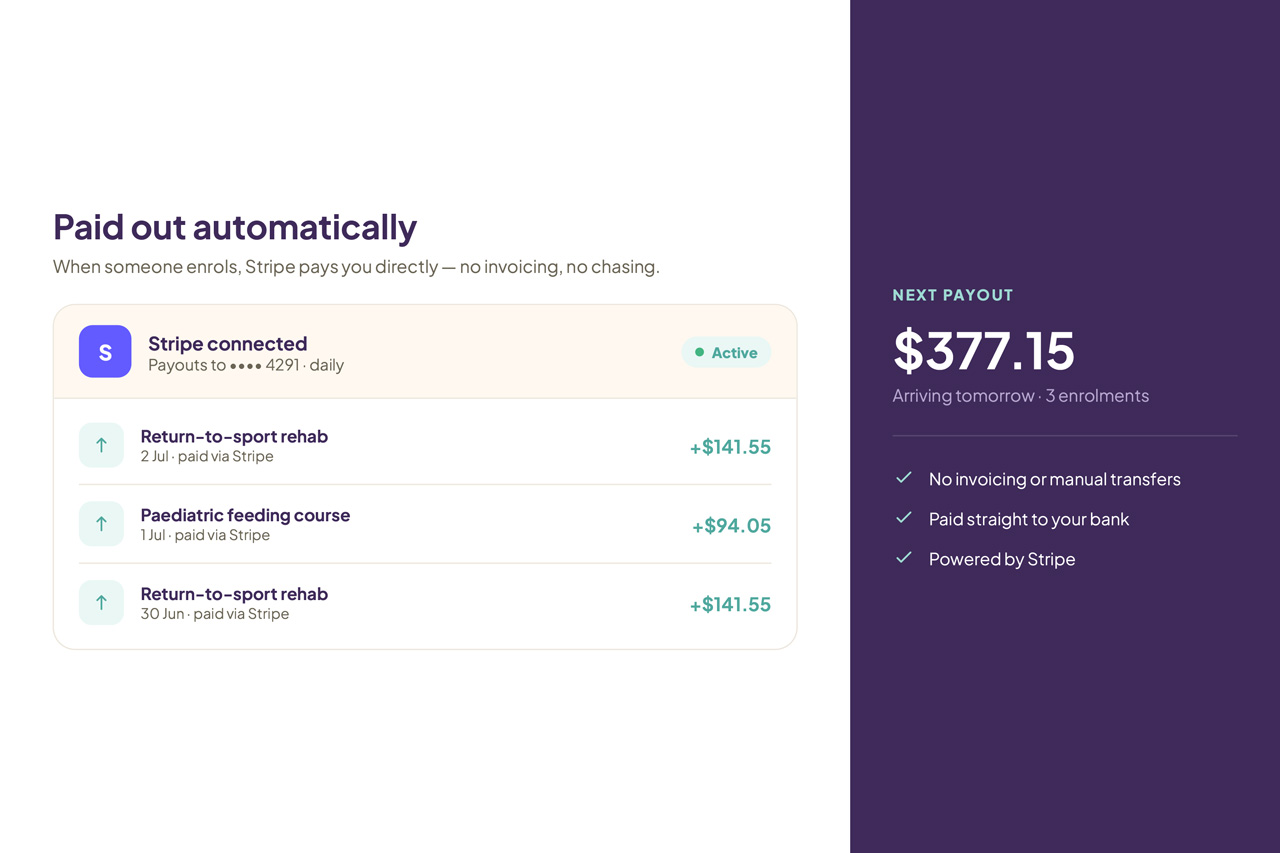Click the first +$141.55 amount for 2 Jul
1280x853 pixels.
[730, 447]
